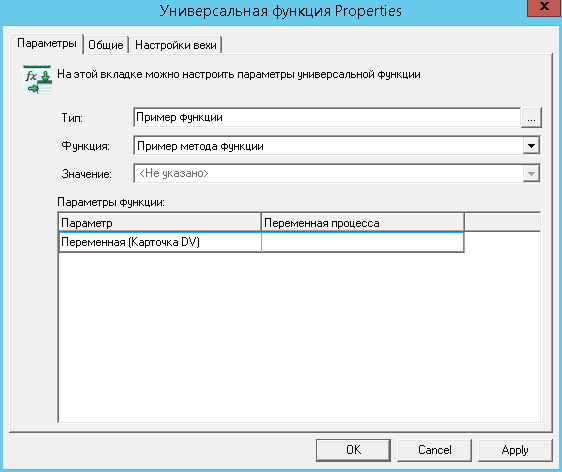The height and width of the screenshot is (472, 562).
Task: Click the Параметры функции: label
Action: coord(111,202)
